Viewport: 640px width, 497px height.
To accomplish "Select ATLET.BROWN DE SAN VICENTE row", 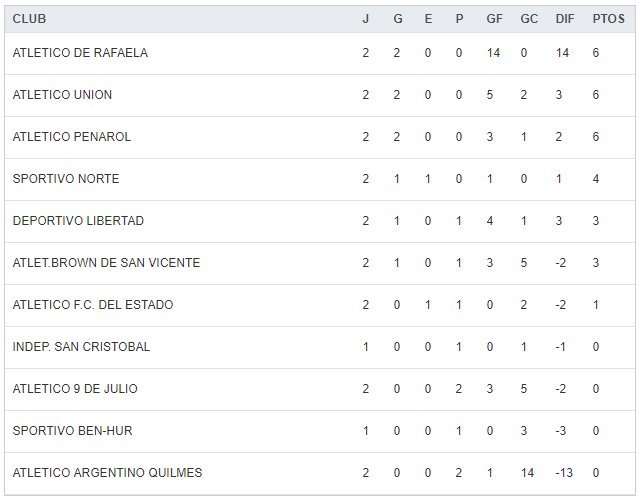I will (x=106, y=263).
